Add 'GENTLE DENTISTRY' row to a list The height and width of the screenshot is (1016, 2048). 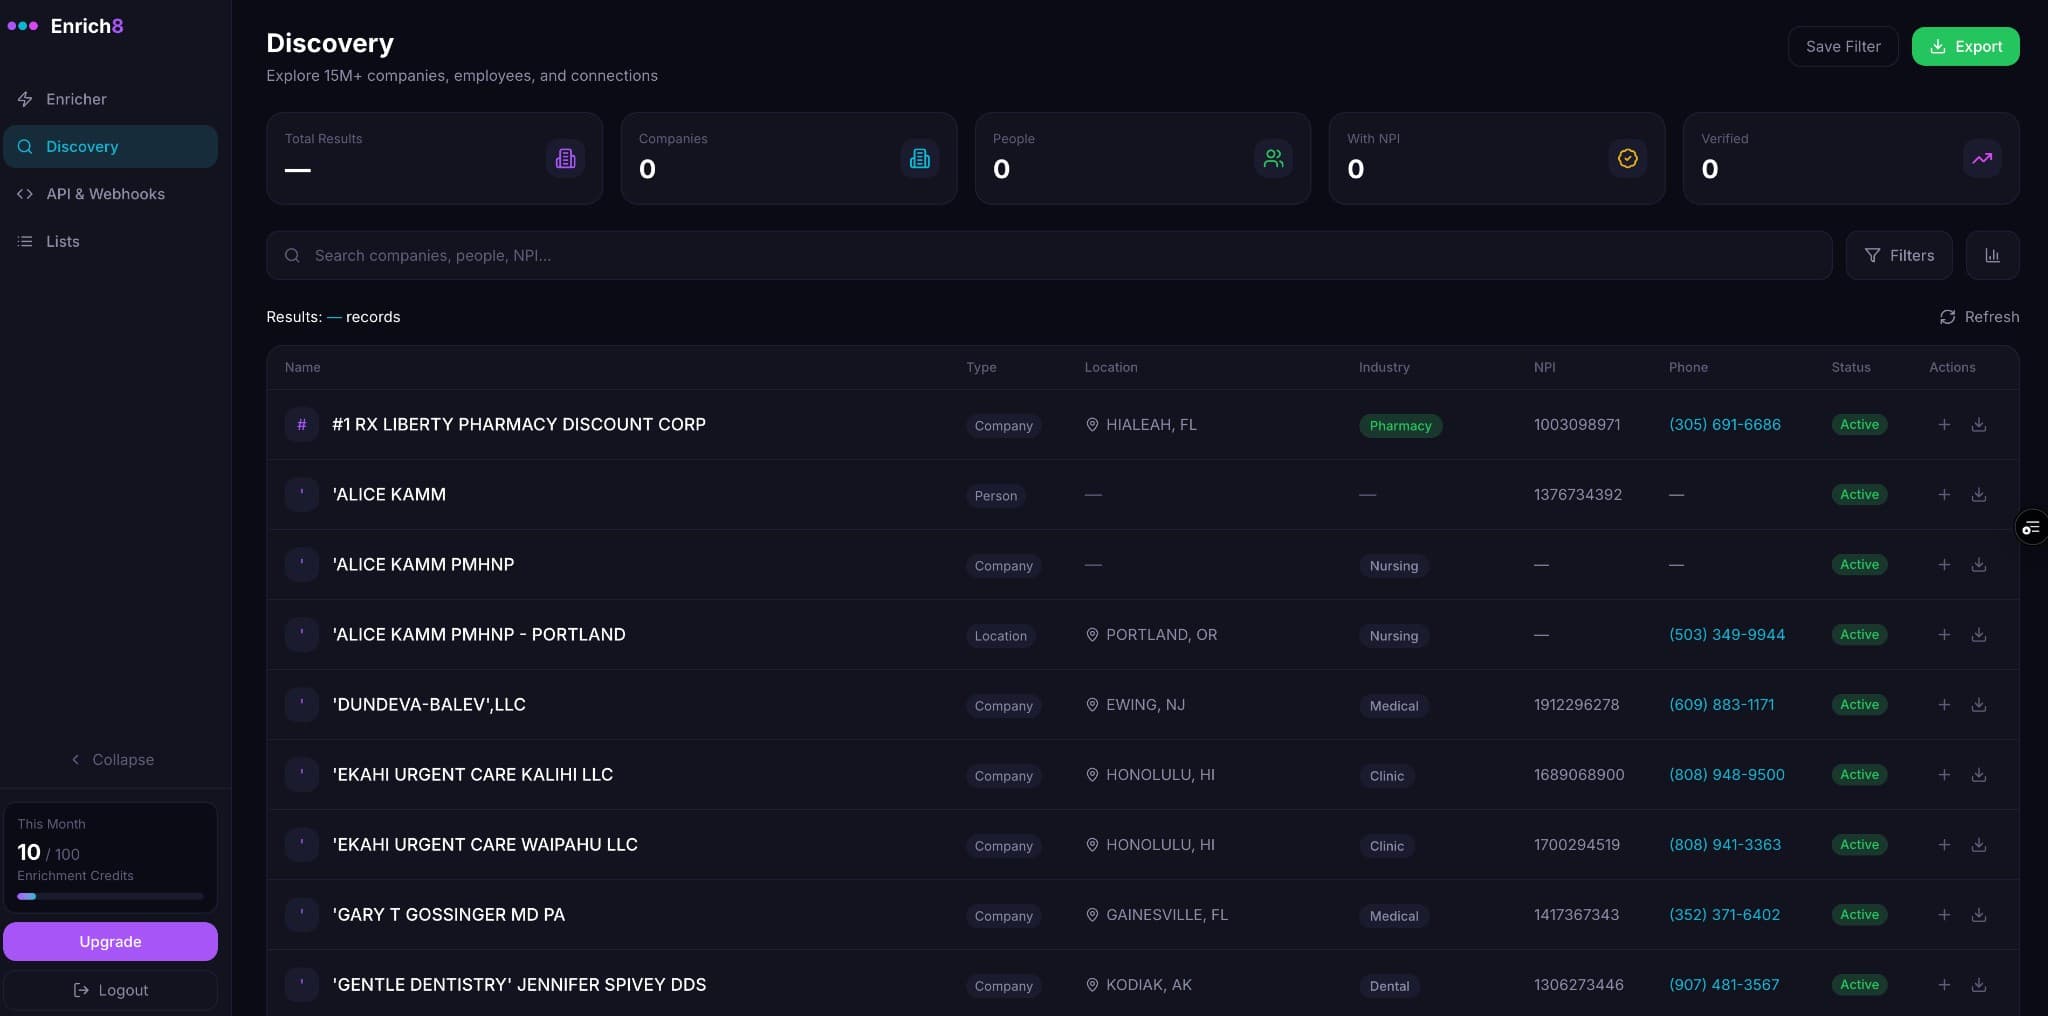(1944, 985)
